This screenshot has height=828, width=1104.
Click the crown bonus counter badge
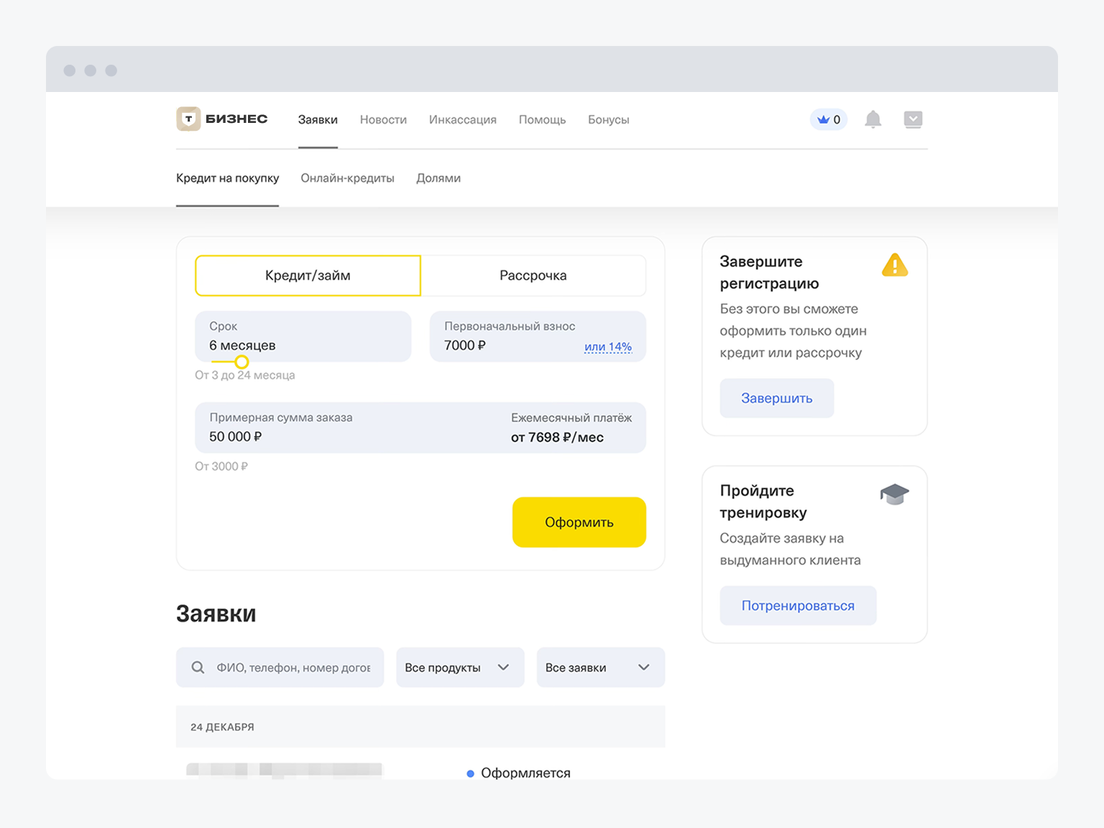click(828, 120)
